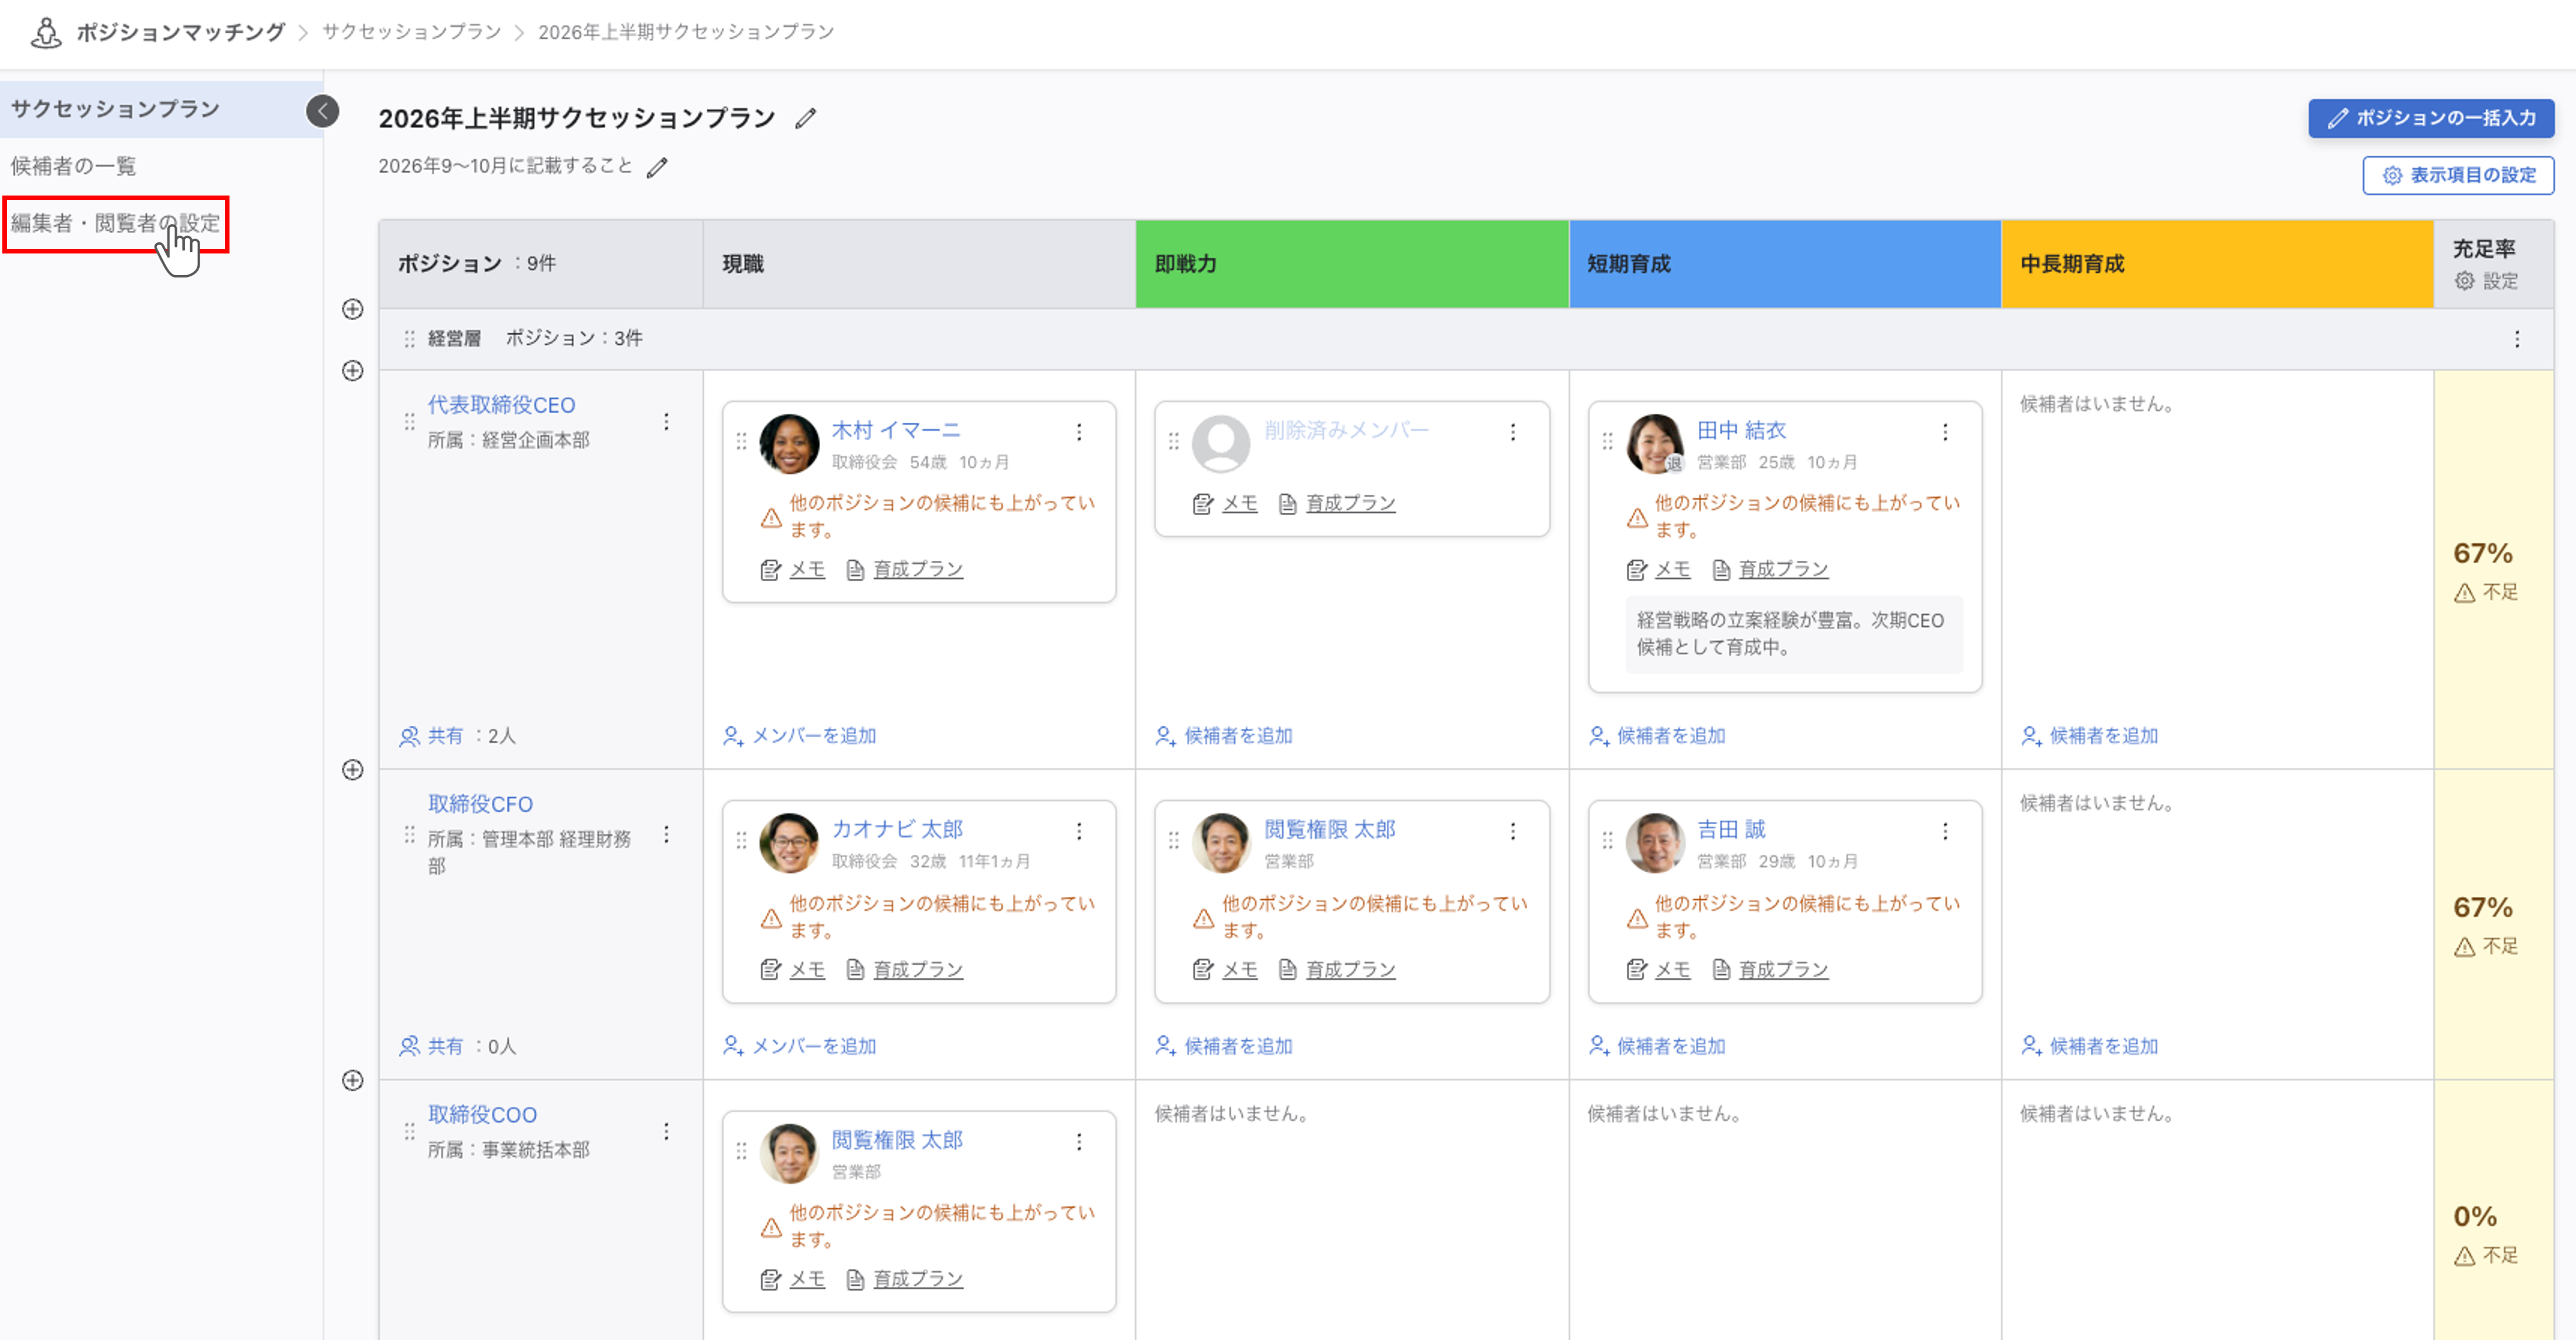Click 共有：0人 under CFO position

coord(458,1046)
